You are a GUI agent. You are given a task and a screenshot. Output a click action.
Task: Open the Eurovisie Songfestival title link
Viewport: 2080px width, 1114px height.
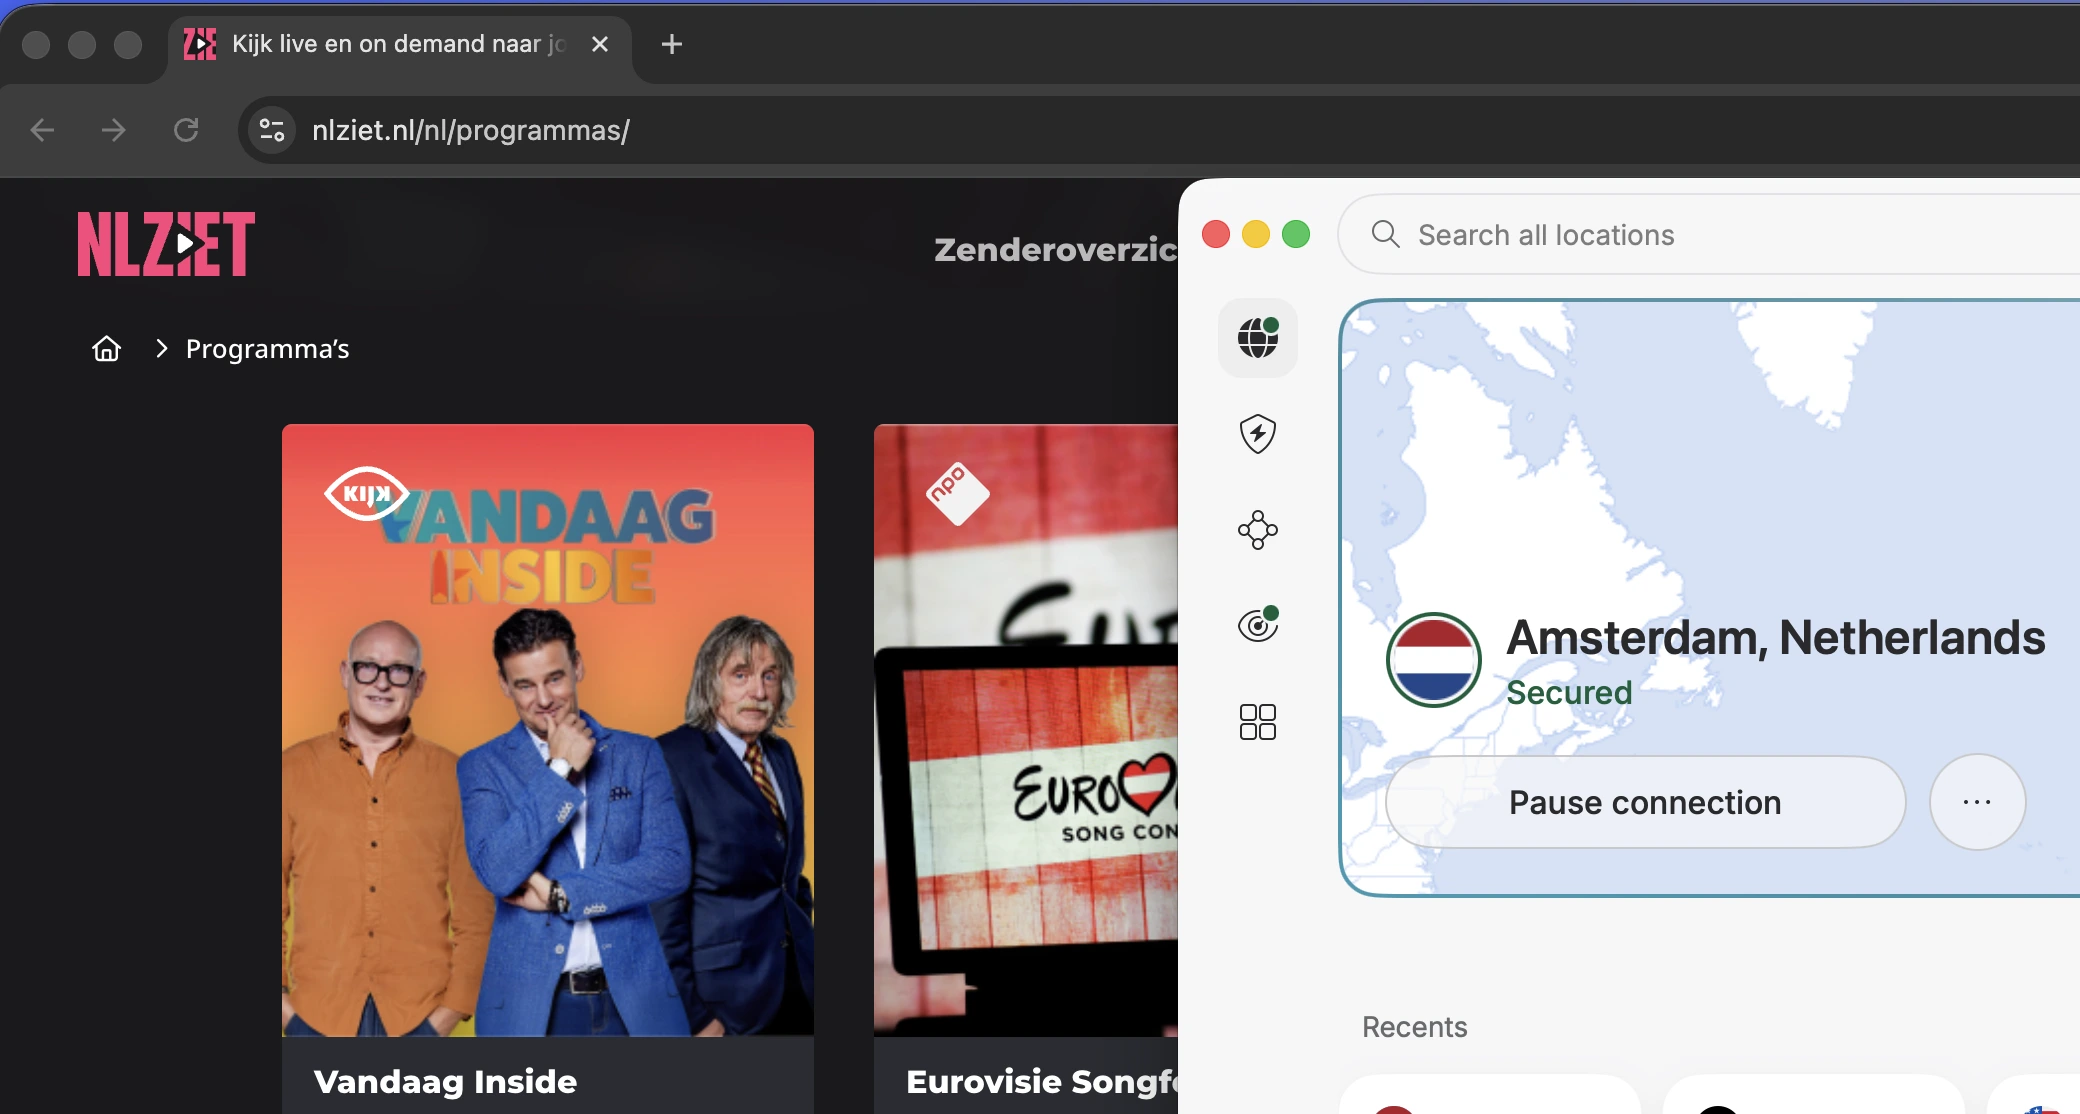click(1042, 1081)
